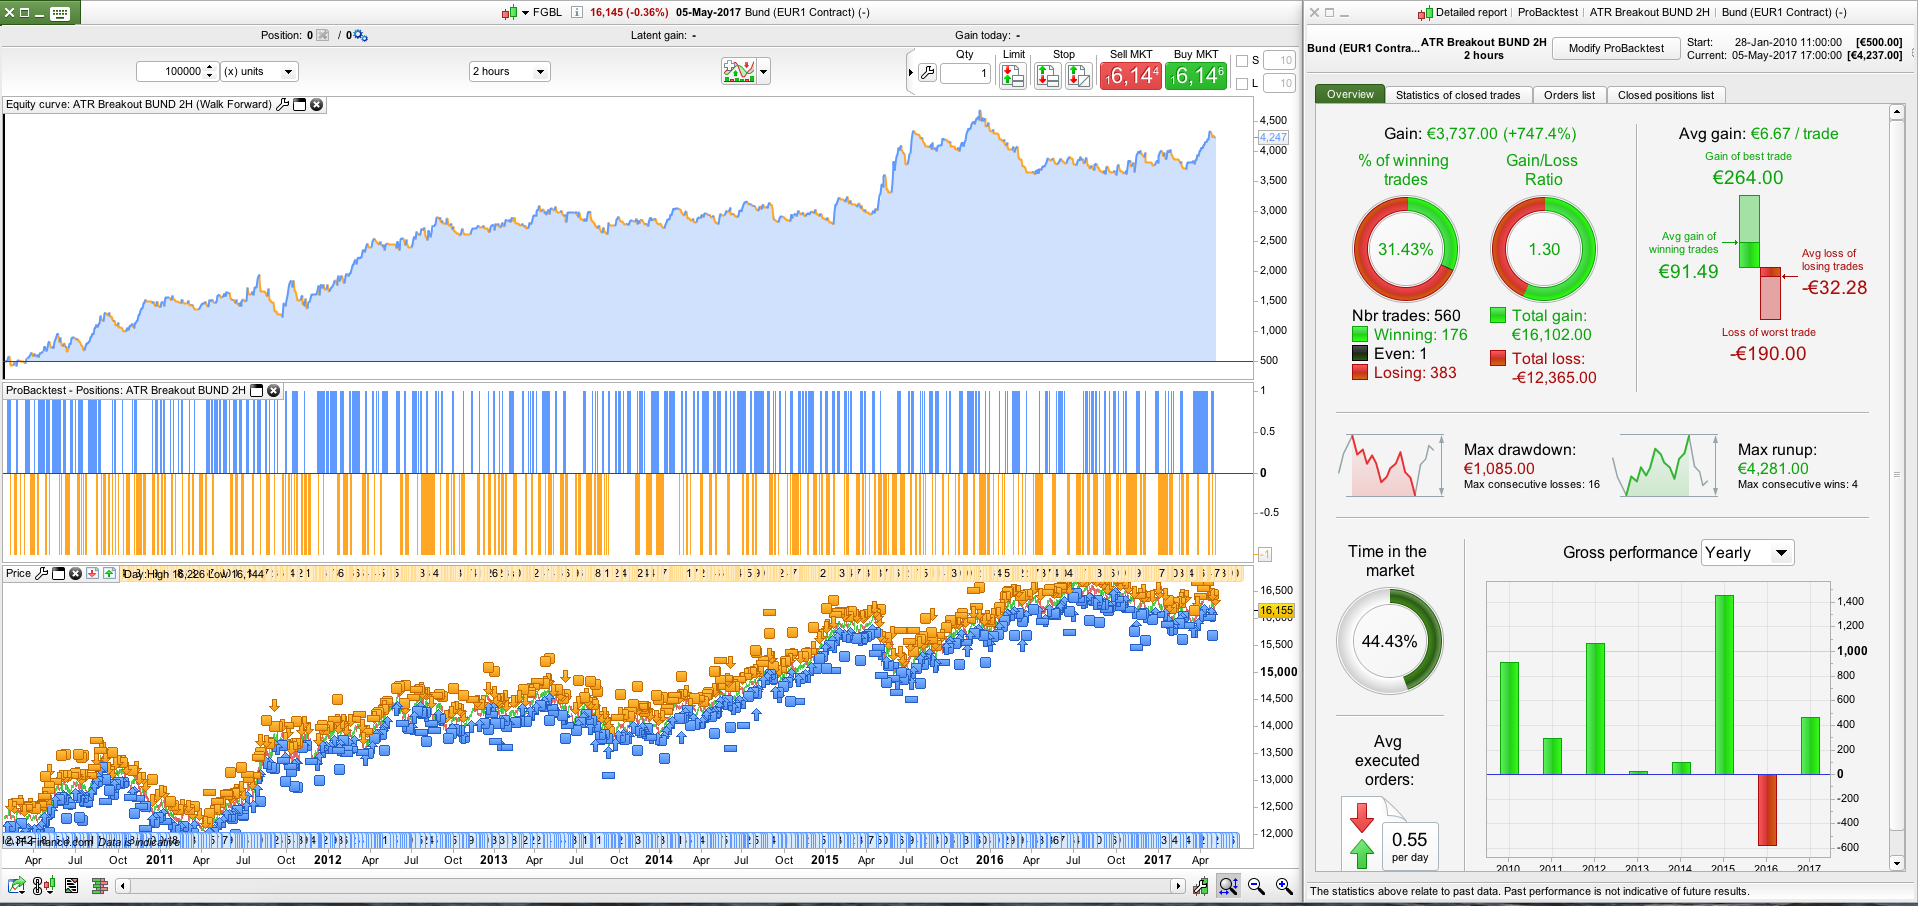The image size is (1918, 906).
Task: Open the (x) units dropdown
Action: coord(259,72)
